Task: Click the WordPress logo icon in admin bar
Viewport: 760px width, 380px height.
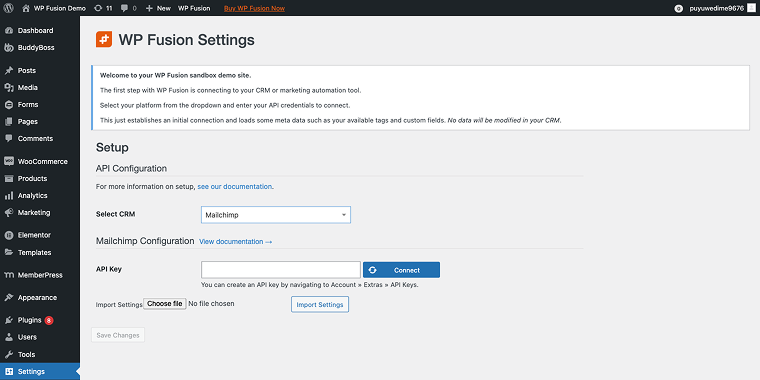Action: (x=8, y=8)
